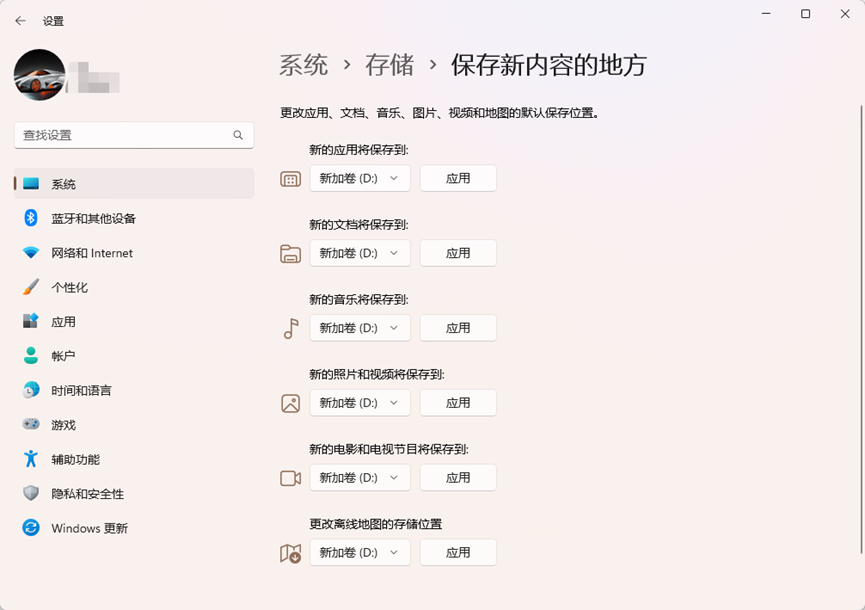Expand the new apps save location dropdown
Screen dimensions: 865x610
click(360, 178)
